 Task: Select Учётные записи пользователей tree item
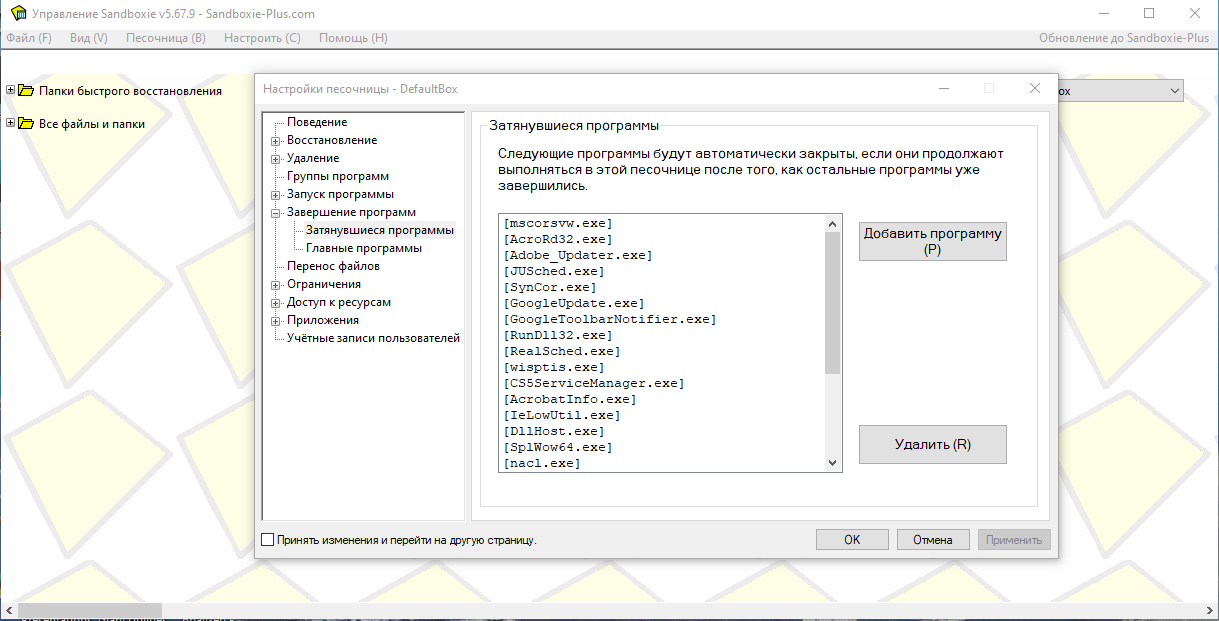[373, 338]
